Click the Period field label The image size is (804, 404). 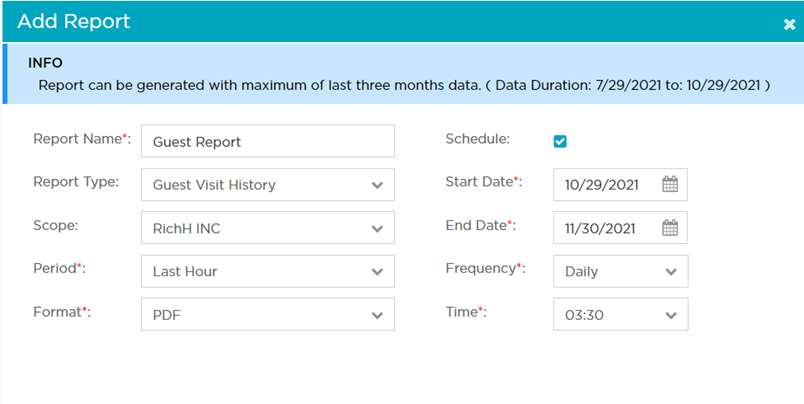click(58, 268)
